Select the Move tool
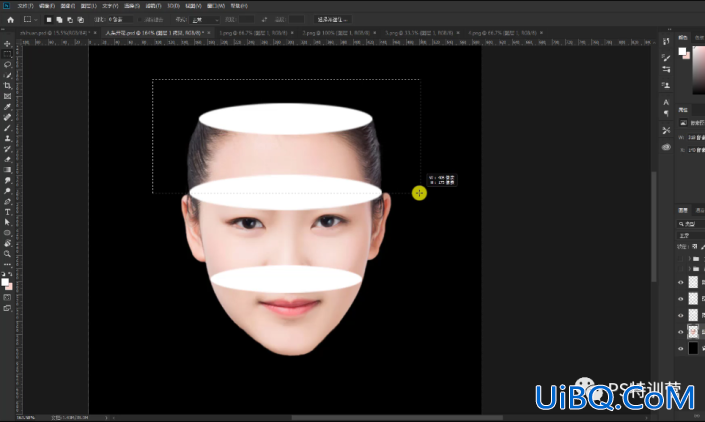The height and width of the screenshot is (422, 705). tap(7, 44)
